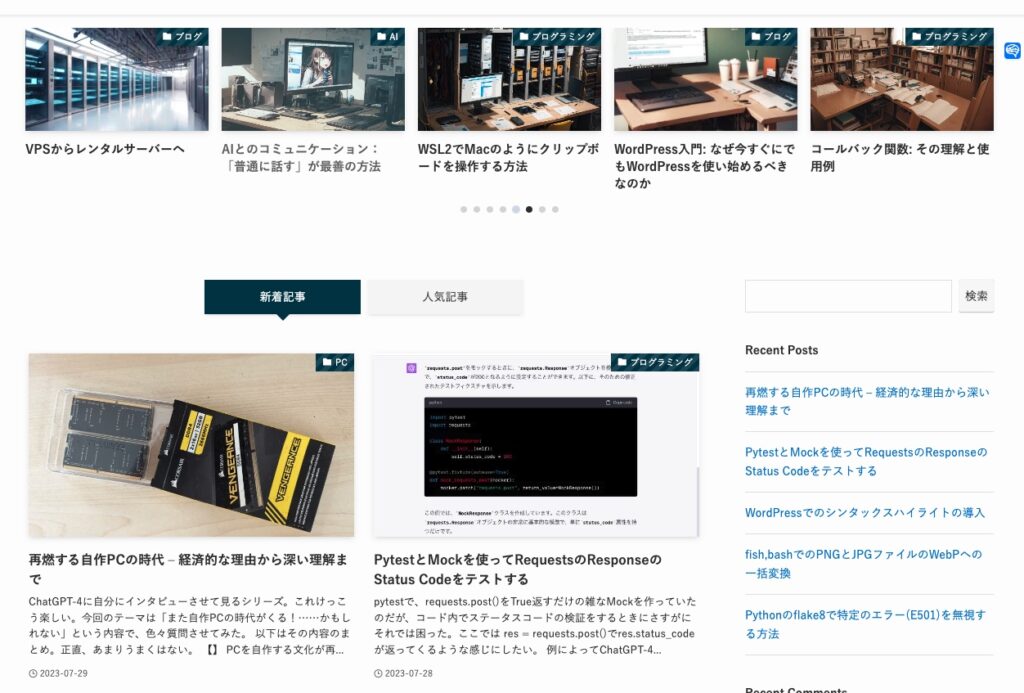Click the blue extension icon at right edge
Viewport: 1024px width, 693px height.
pos(1012,51)
